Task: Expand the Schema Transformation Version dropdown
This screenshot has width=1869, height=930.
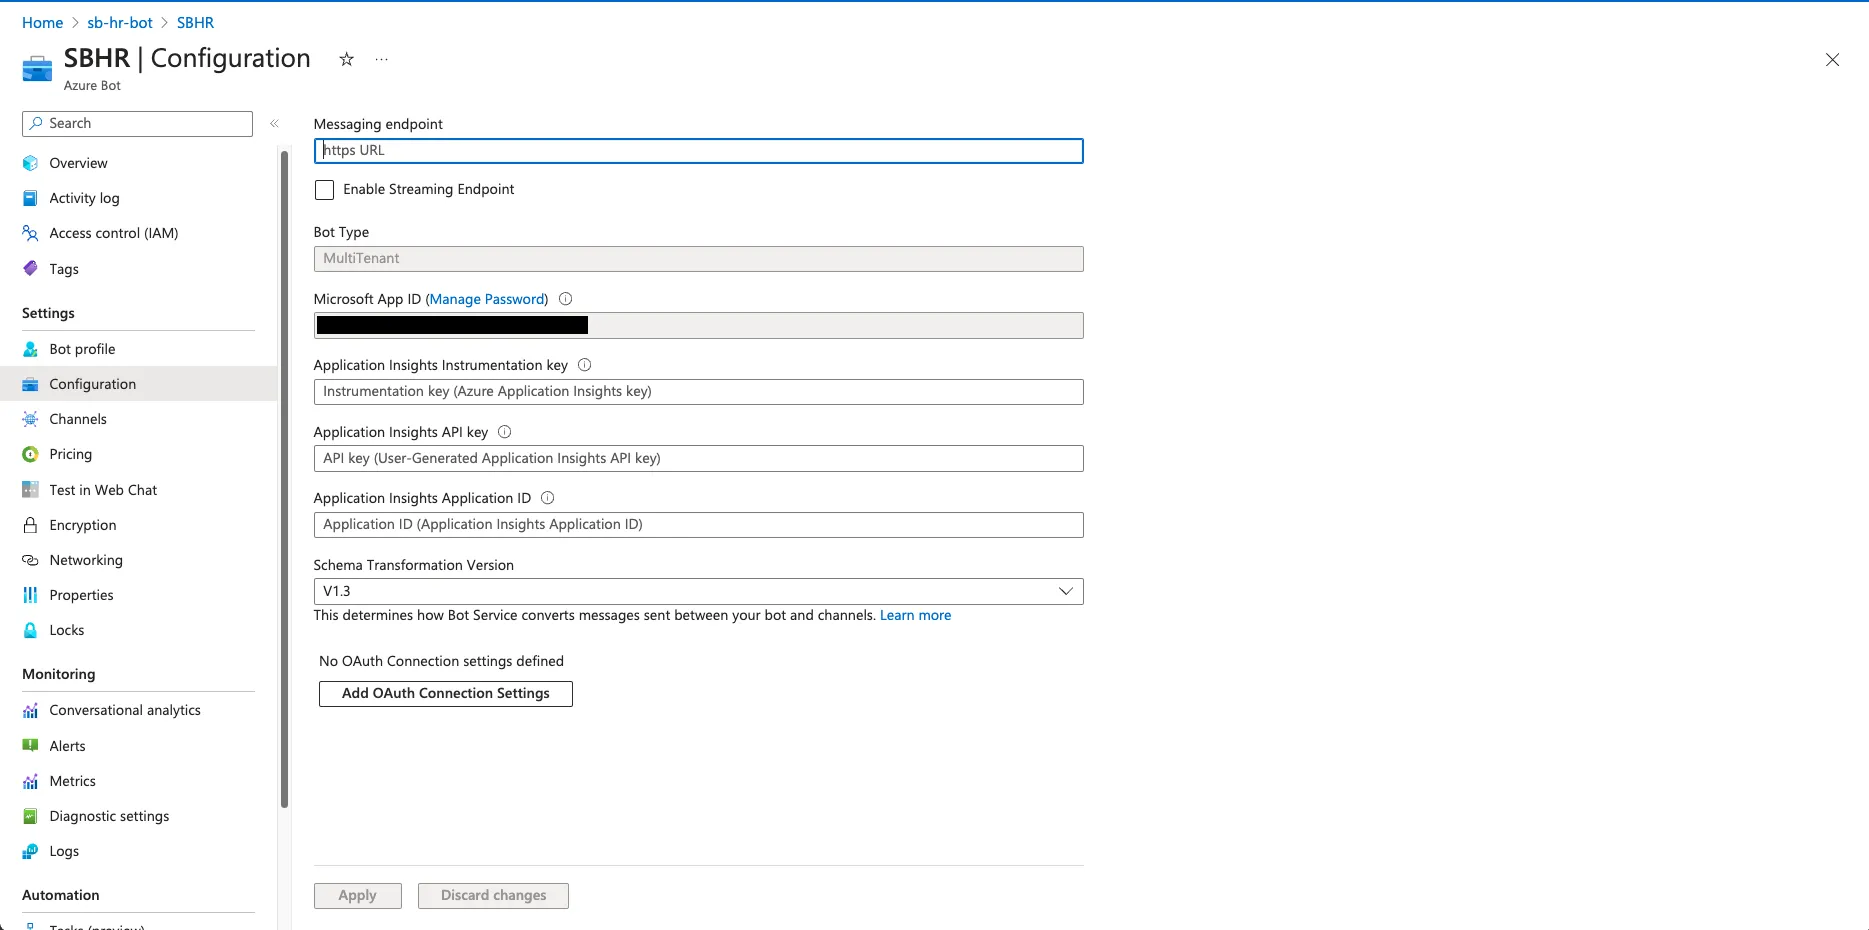Action: (x=698, y=591)
